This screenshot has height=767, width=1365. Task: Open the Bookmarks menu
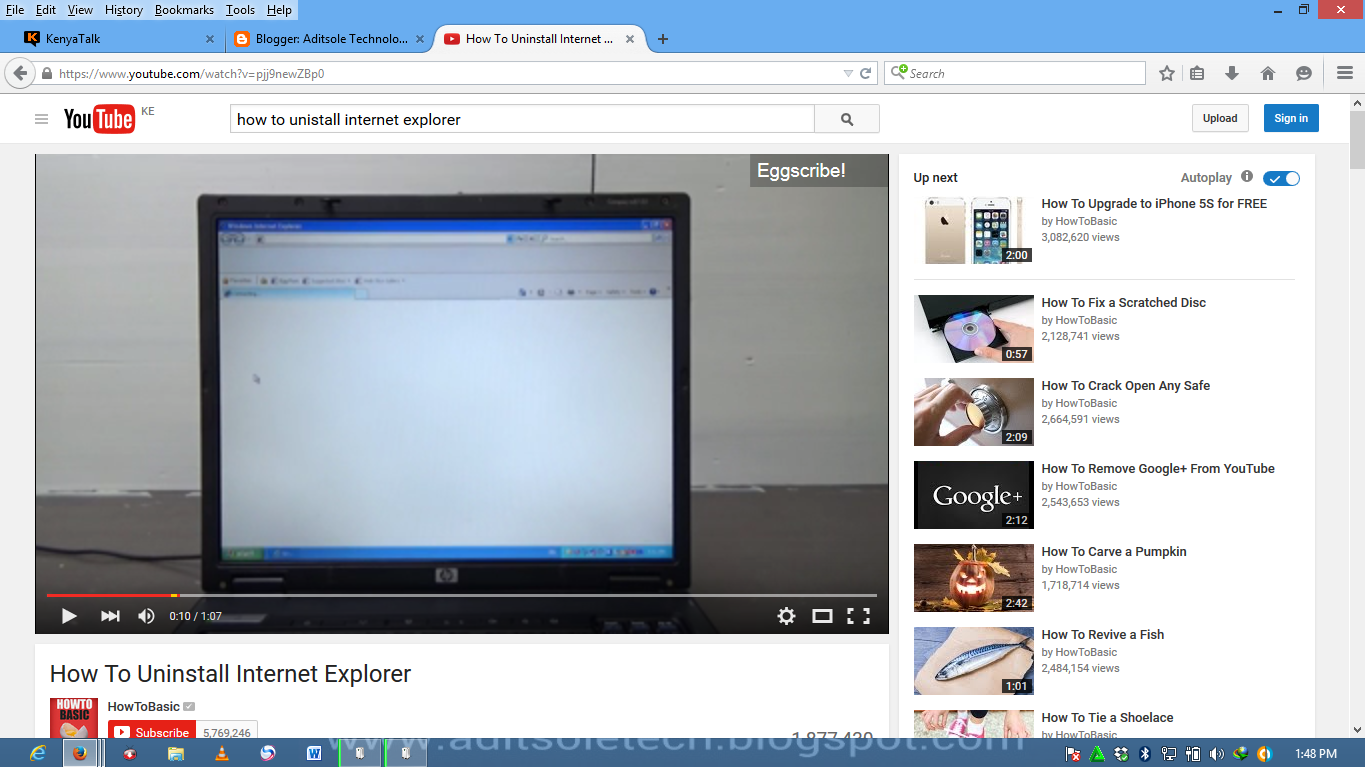tap(184, 10)
